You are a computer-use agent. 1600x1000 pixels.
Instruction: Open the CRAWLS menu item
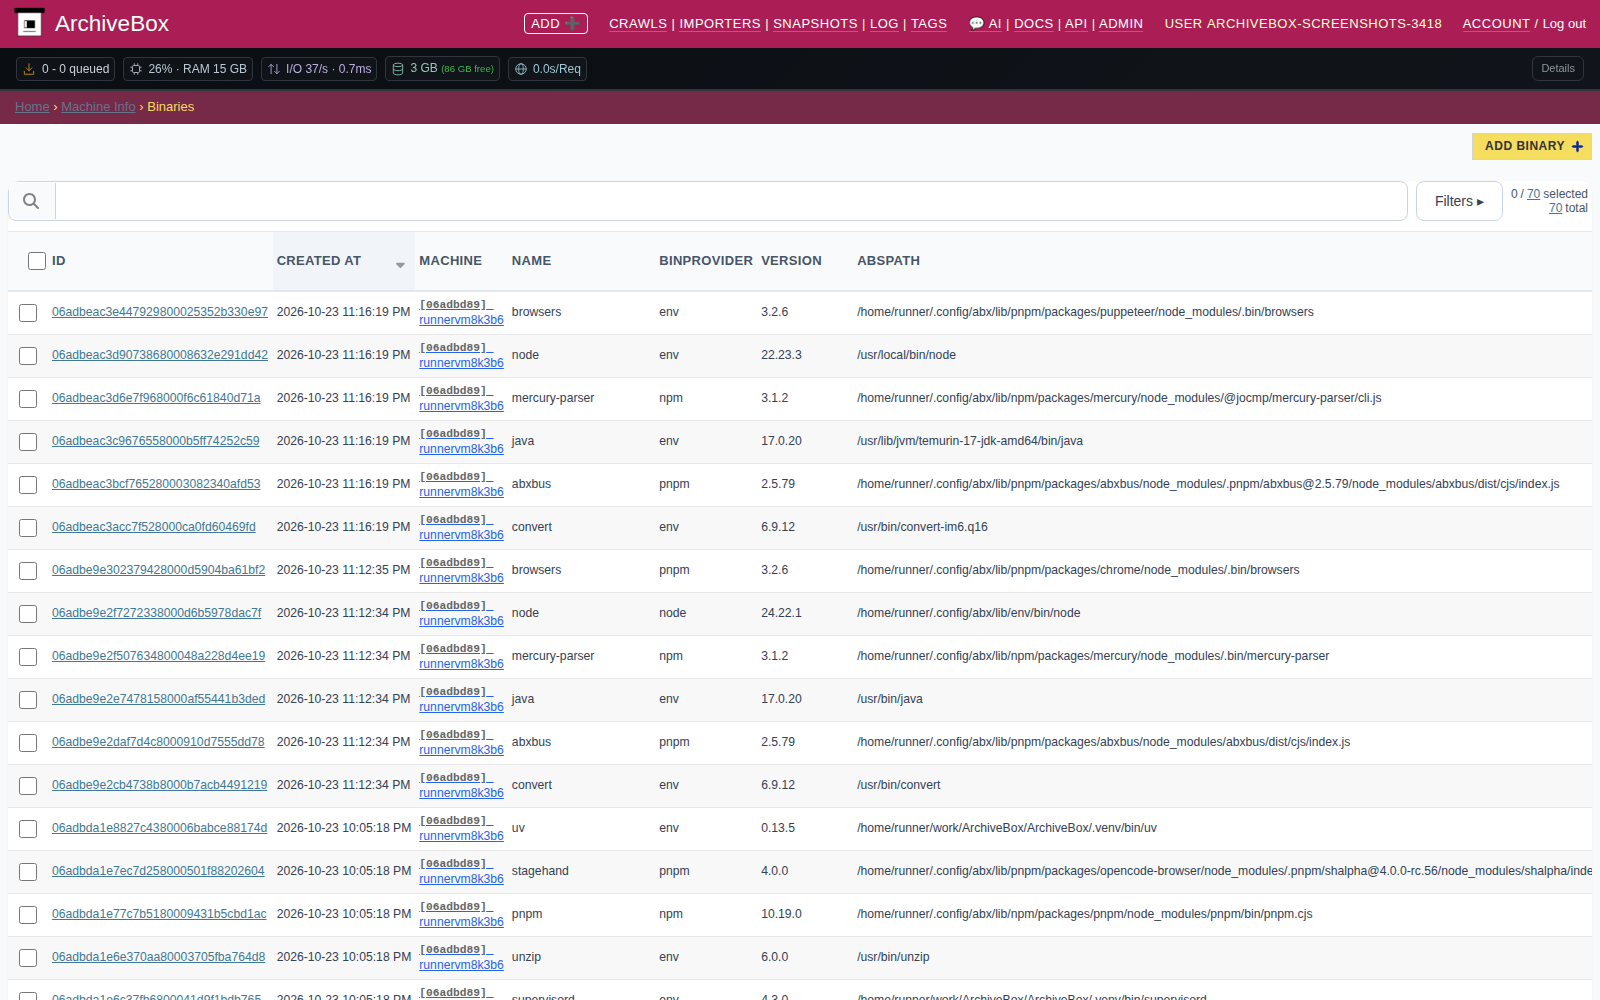pos(638,24)
